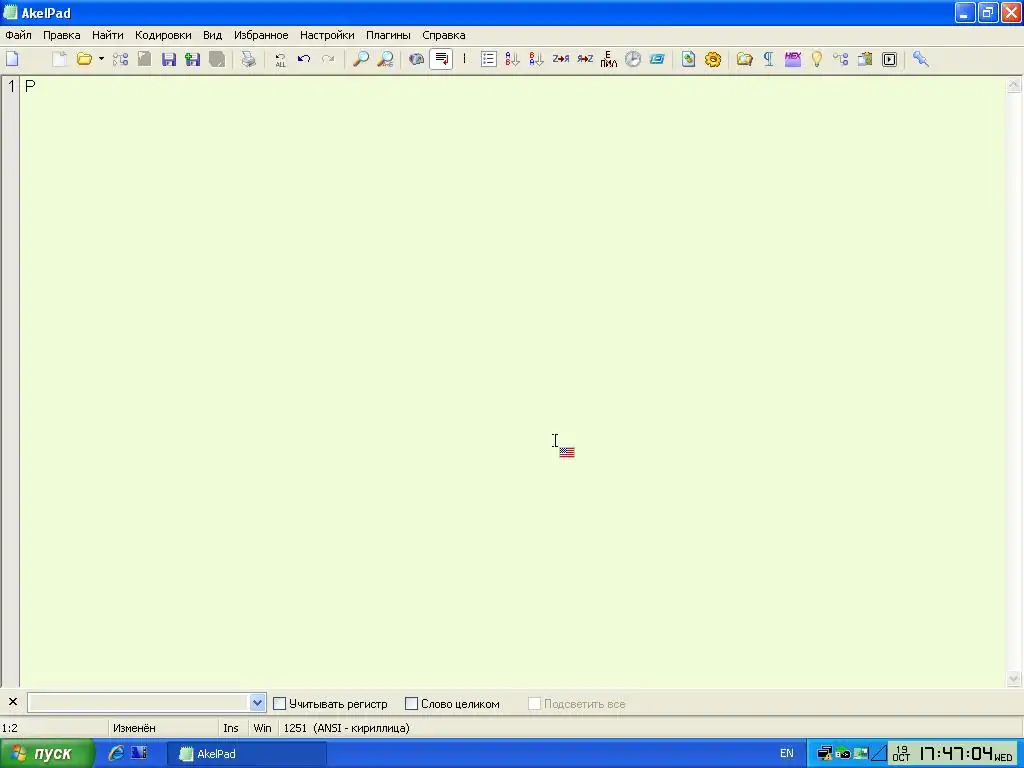
Task: Click the Z→Я layout convert icon
Action: [561, 59]
